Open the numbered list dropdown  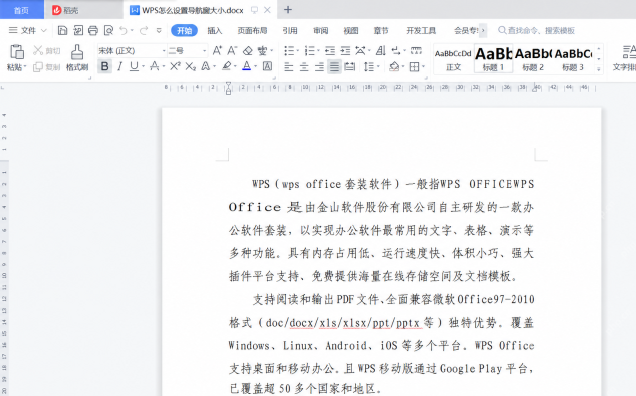(x=318, y=51)
